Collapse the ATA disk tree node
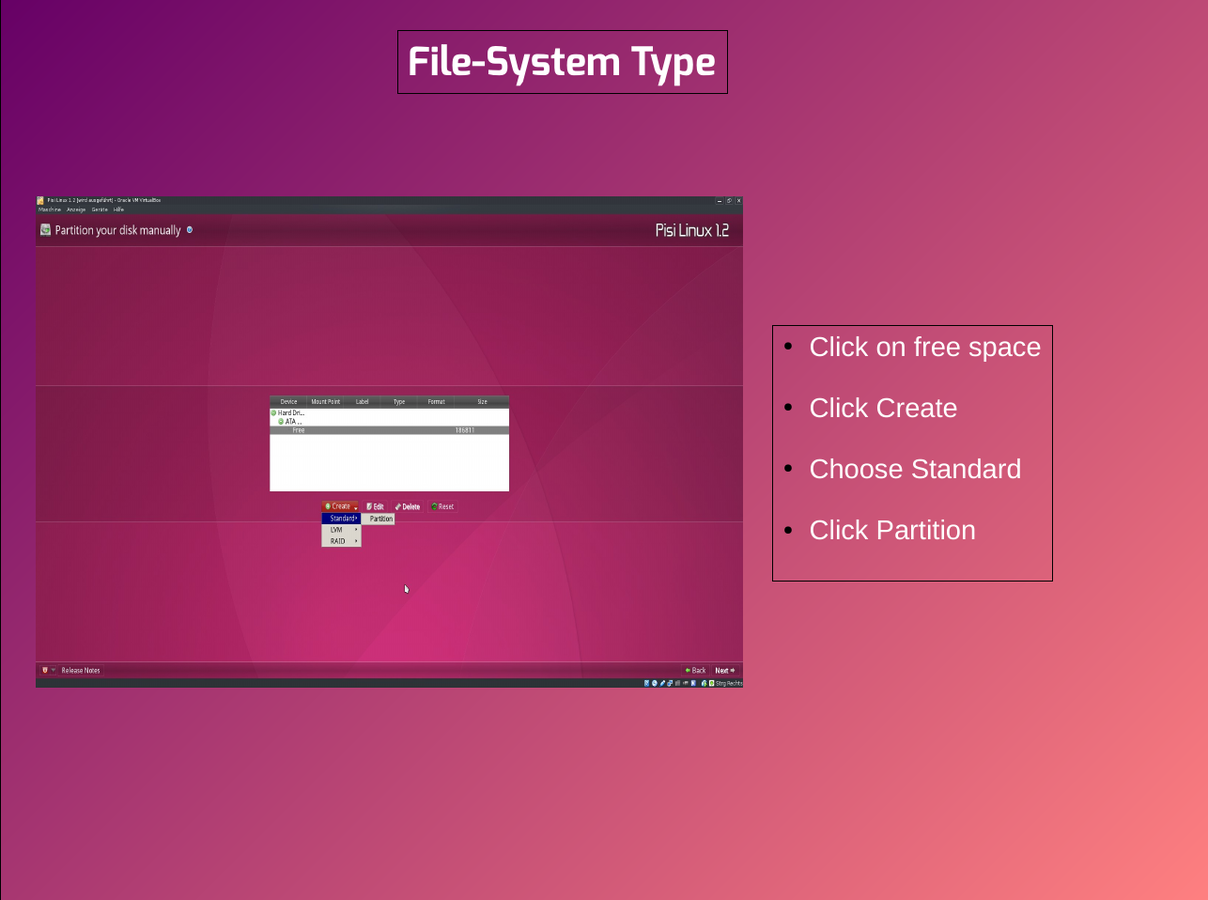 click(281, 422)
